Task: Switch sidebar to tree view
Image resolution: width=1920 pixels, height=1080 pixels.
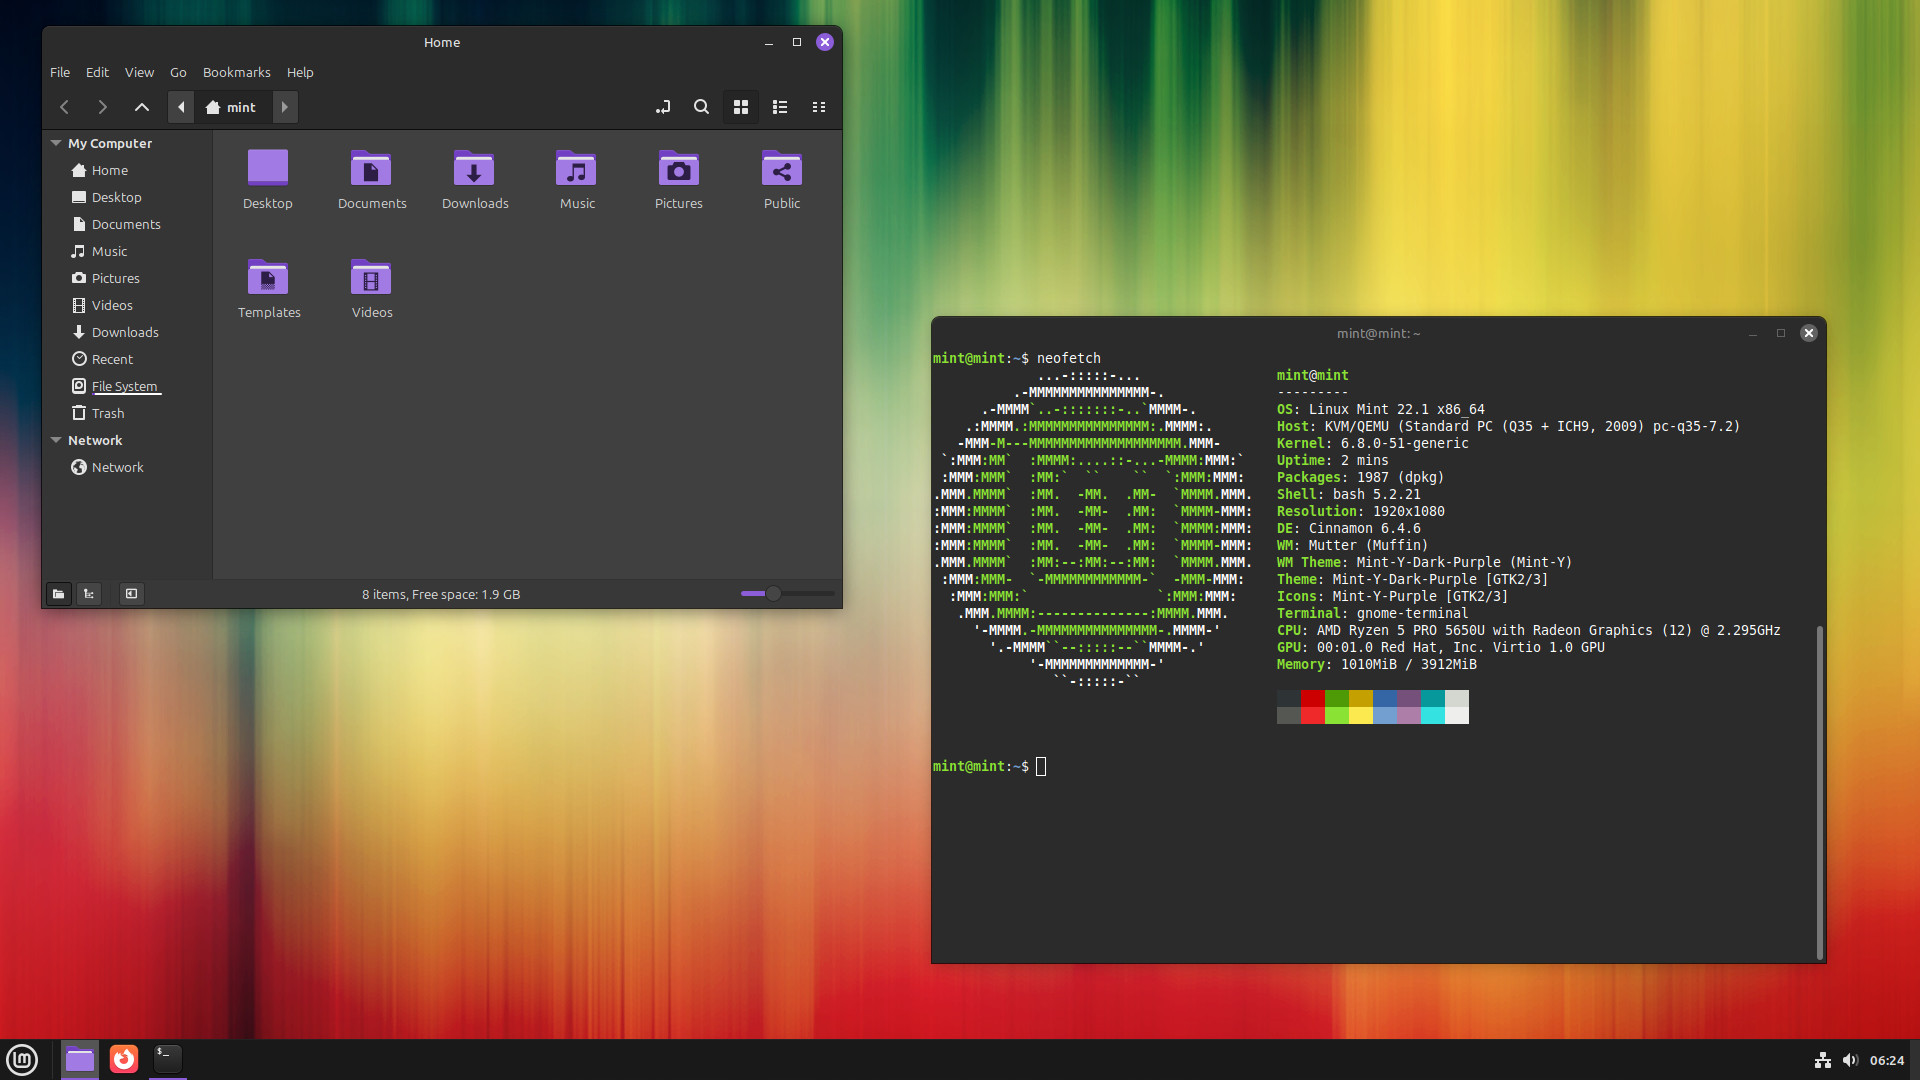Action: (88, 593)
